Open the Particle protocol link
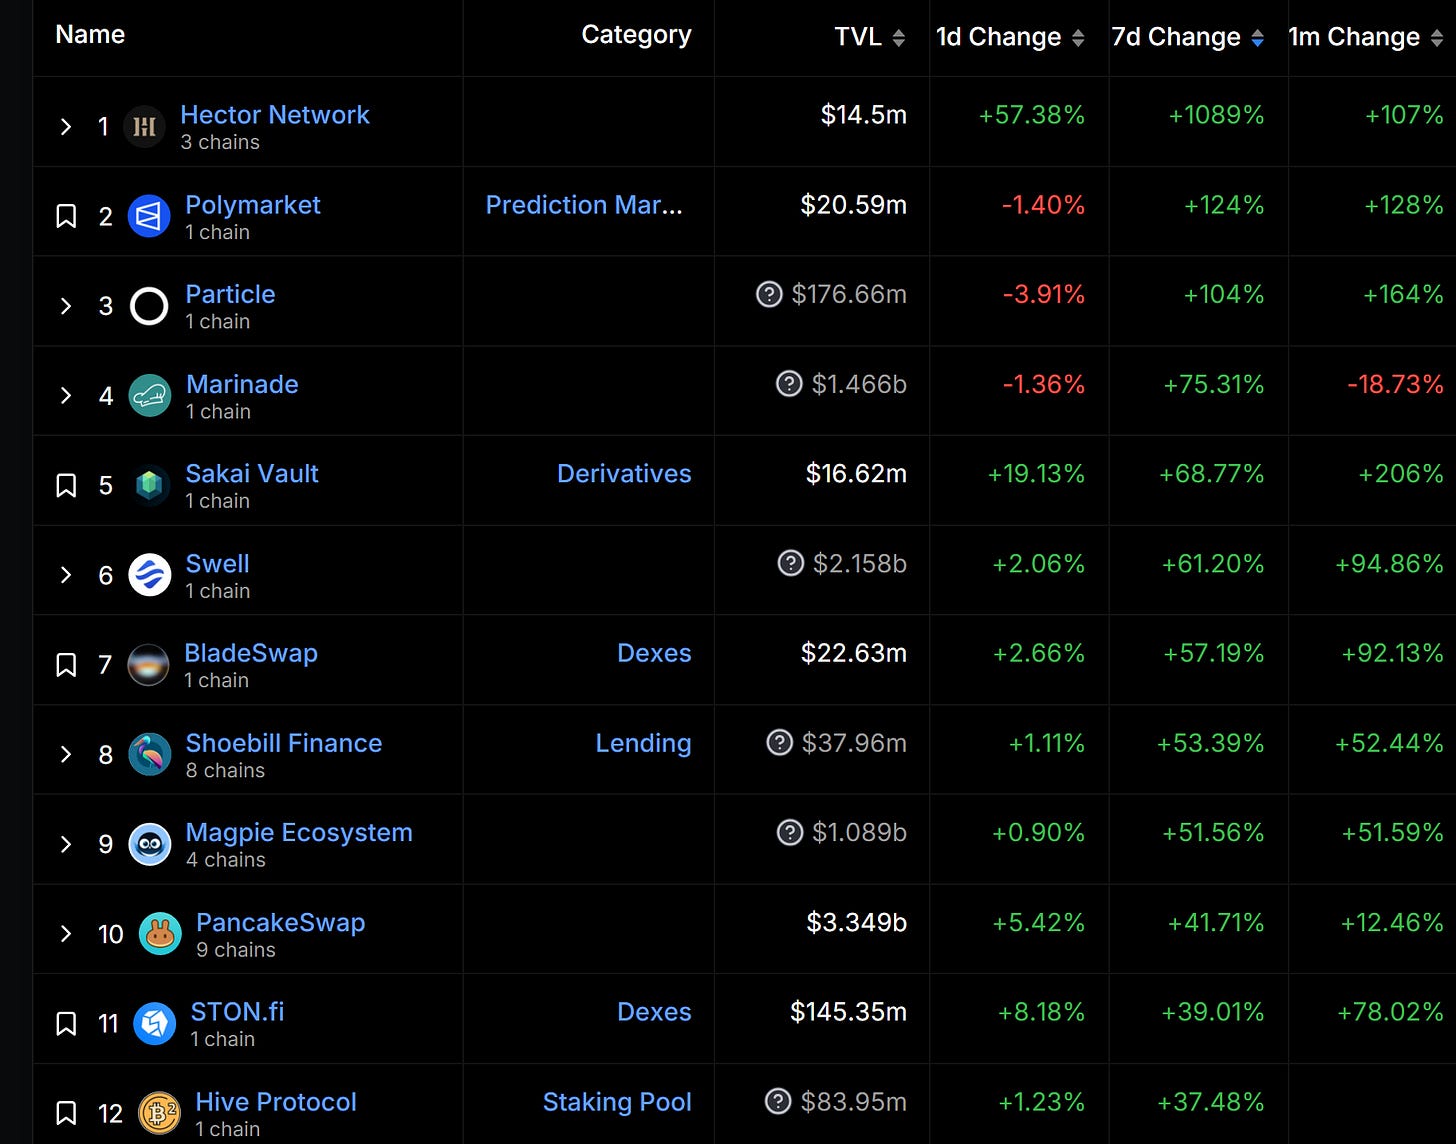The height and width of the screenshot is (1144, 1456). pos(230,294)
